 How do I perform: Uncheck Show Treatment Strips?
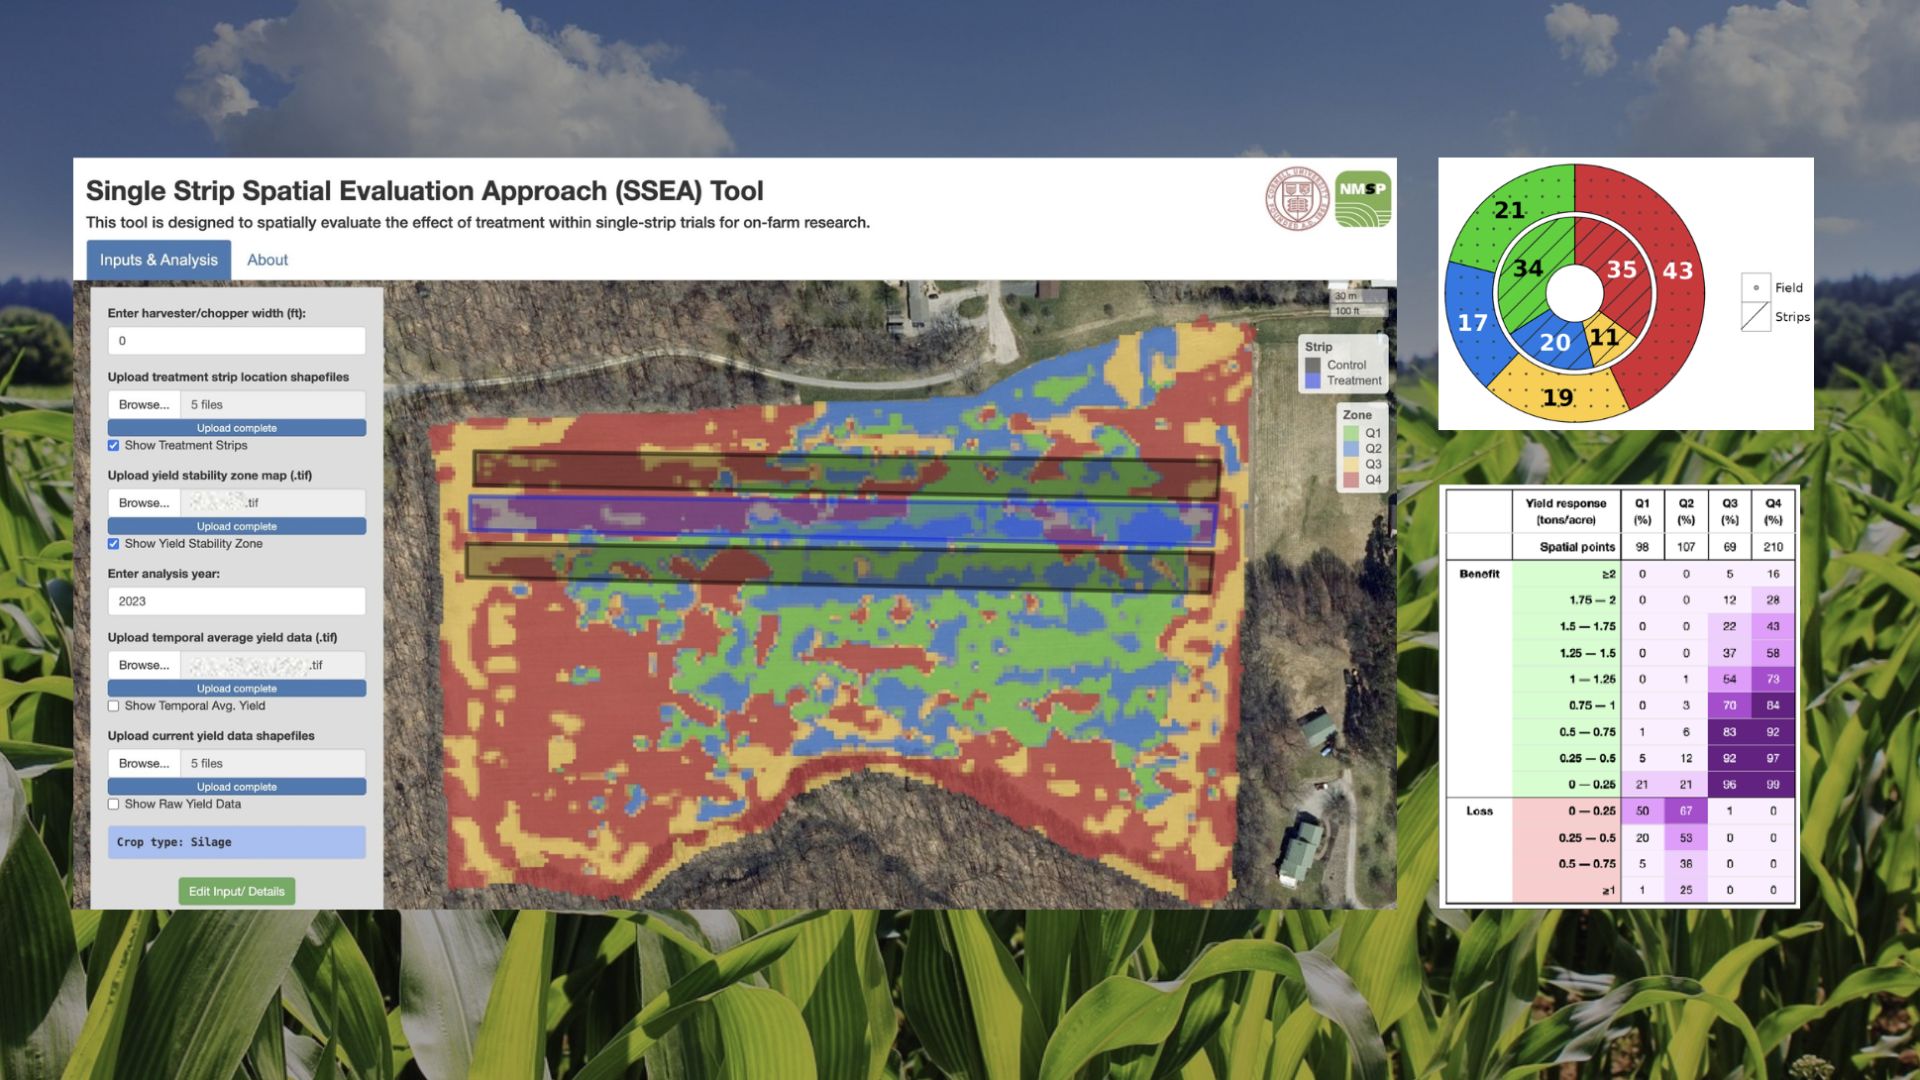[113, 445]
